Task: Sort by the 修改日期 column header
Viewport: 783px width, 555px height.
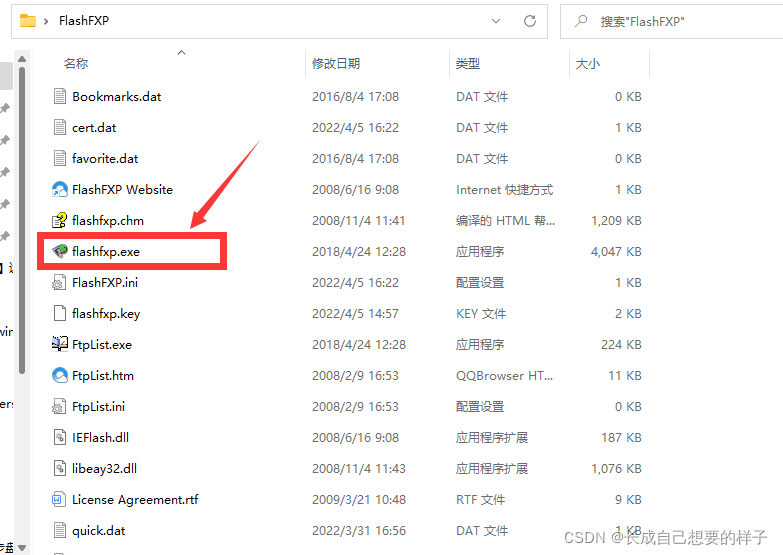Action: pos(336,63)
